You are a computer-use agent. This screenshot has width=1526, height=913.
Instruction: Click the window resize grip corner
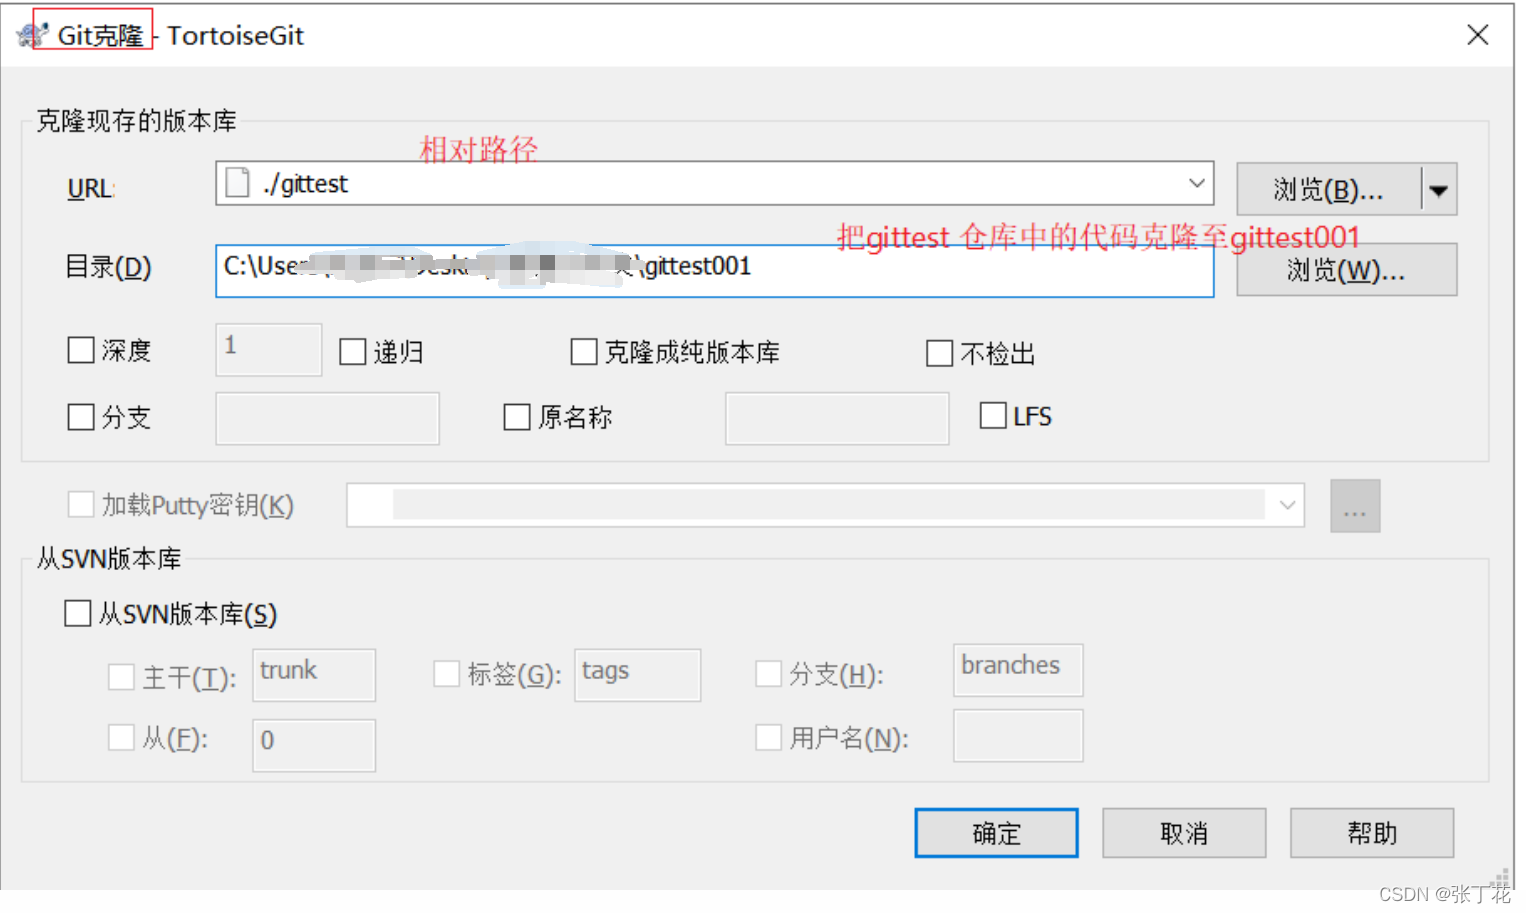pyautogui.click(x=1501, y=877)
